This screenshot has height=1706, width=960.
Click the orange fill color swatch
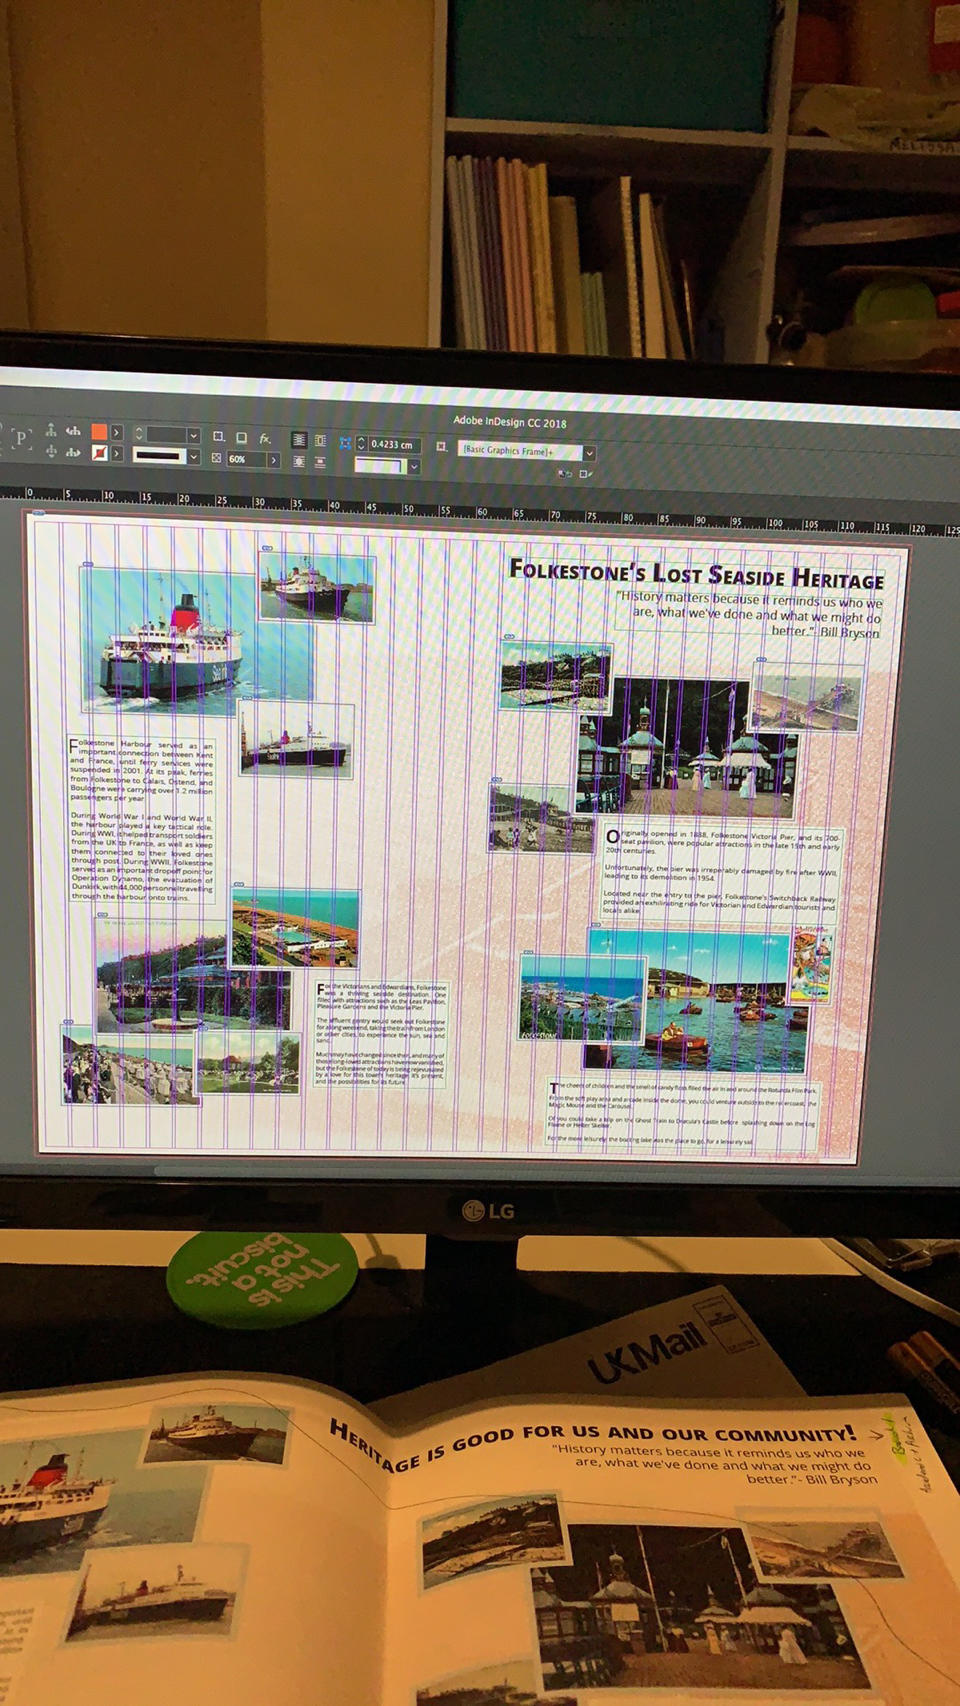(x=99, y=432)
